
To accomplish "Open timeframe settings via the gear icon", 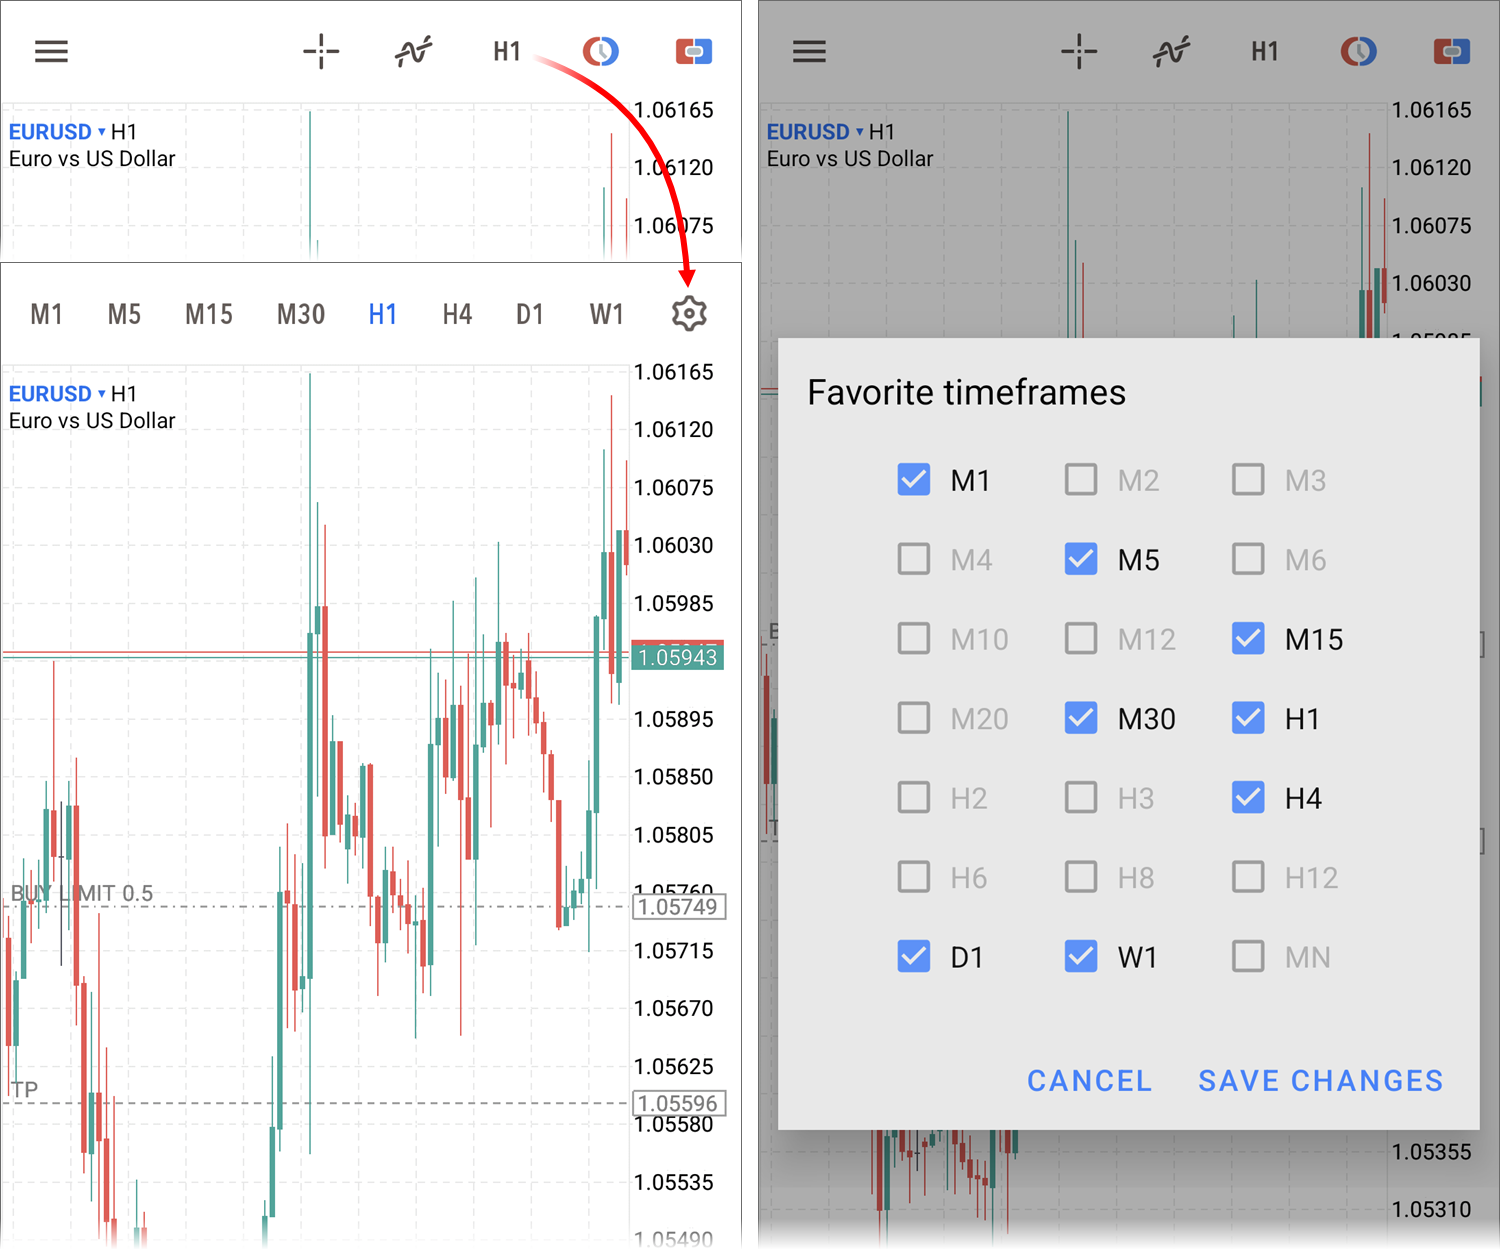I will click(689, 313).
